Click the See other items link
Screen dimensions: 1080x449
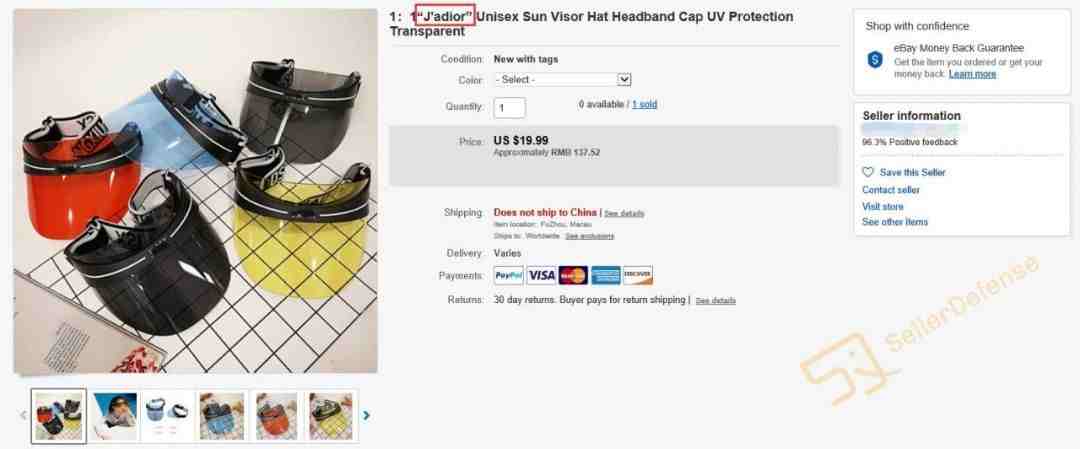[895, 222]
